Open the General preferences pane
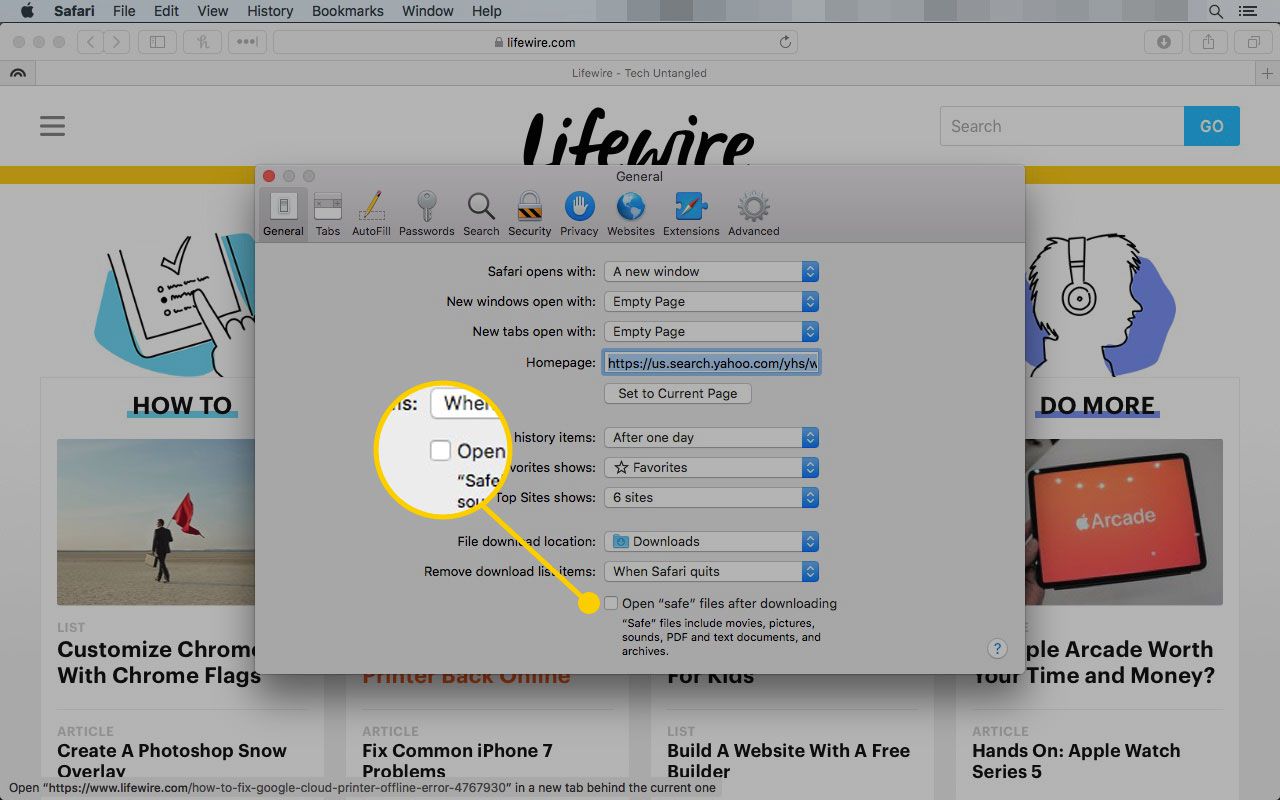The width and height of the screenshot is (1280, 800). click(283, 214)
